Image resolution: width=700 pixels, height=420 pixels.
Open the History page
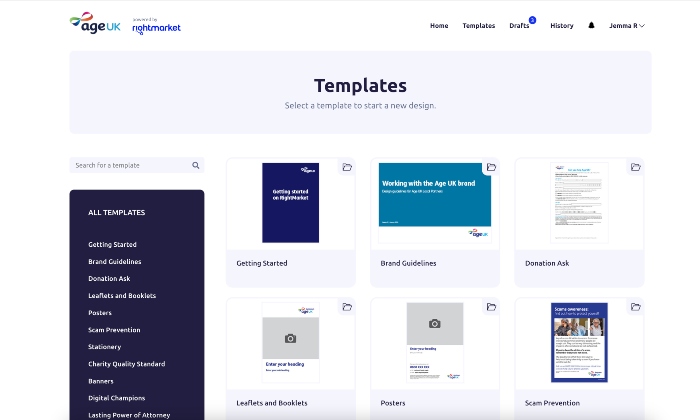pyautogui.click(x=562, y=26)
